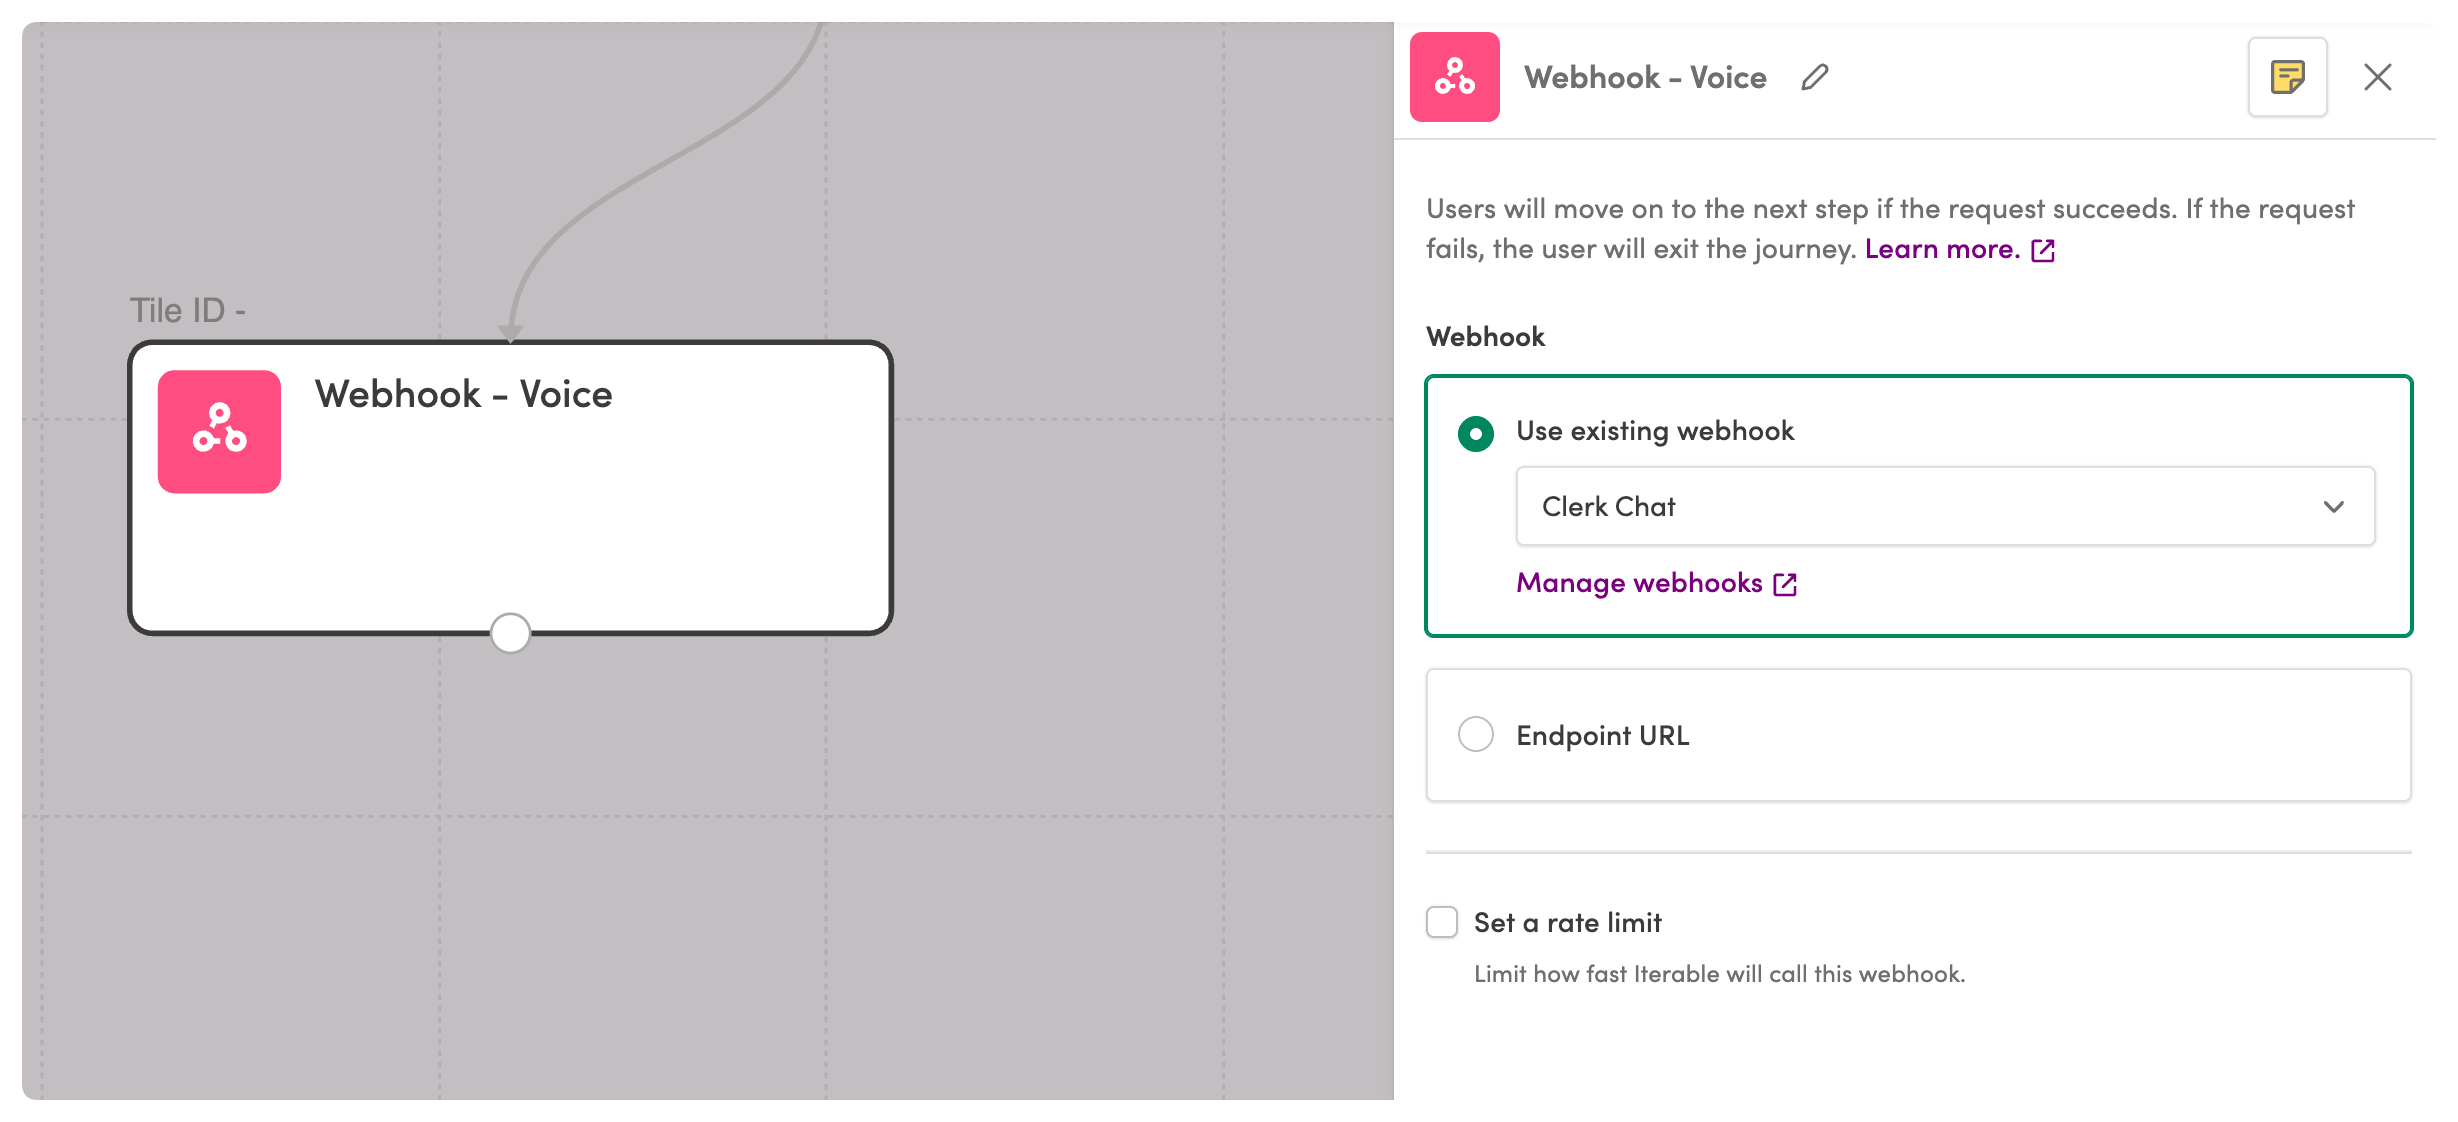Close the Webhook - Voice side panel

click(x=2378, y=77)
